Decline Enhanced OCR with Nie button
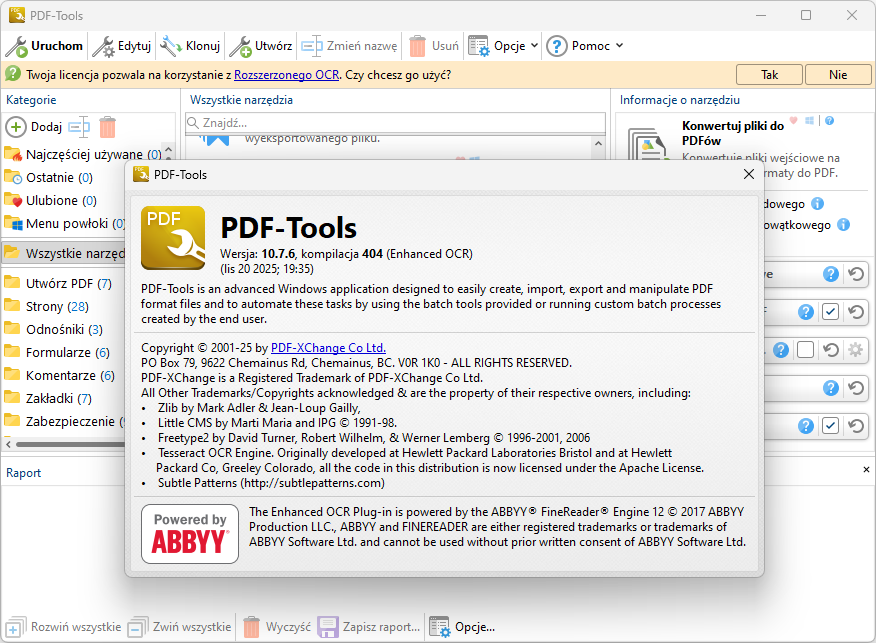Viewport: 876px width, 643px height. pos(838,75)
